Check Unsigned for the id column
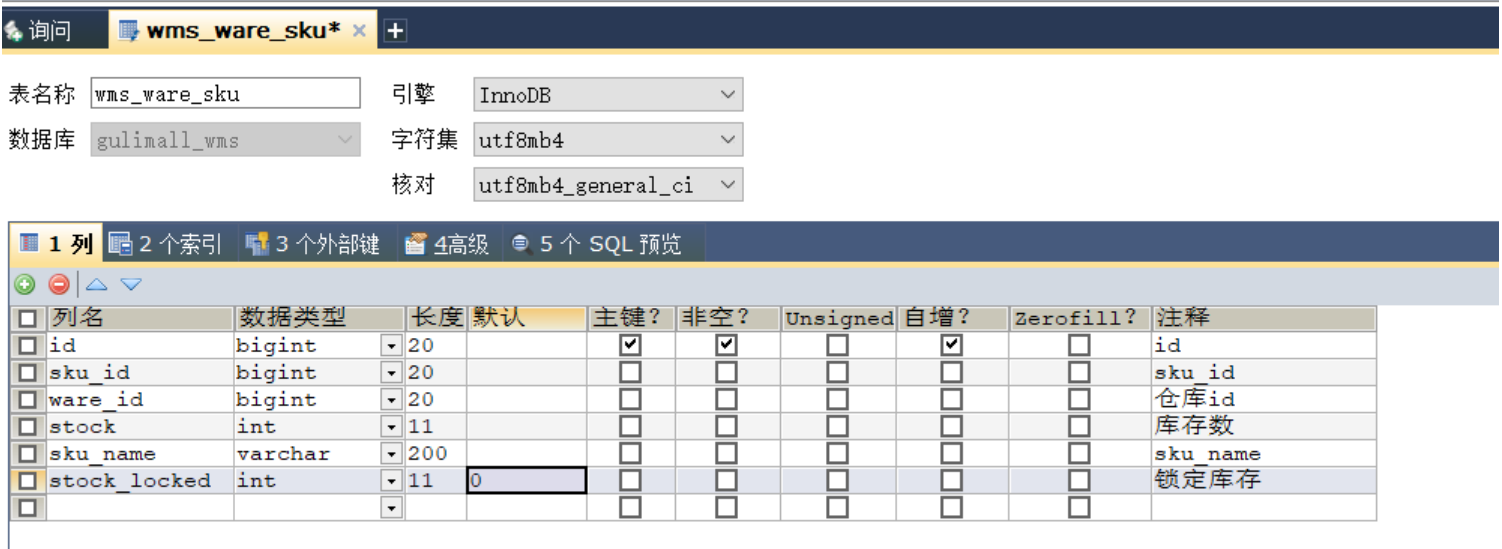The width and height of the screenshot is (1502, 549). coord(838,345)
